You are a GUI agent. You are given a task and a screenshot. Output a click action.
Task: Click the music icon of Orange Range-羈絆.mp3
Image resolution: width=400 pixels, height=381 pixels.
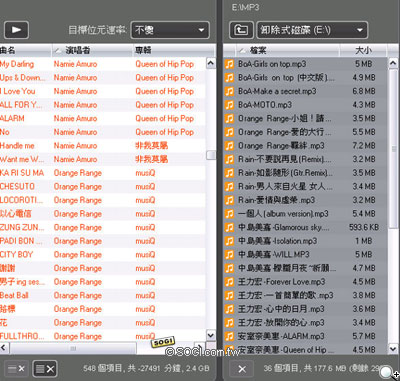[x=229, y=146]
